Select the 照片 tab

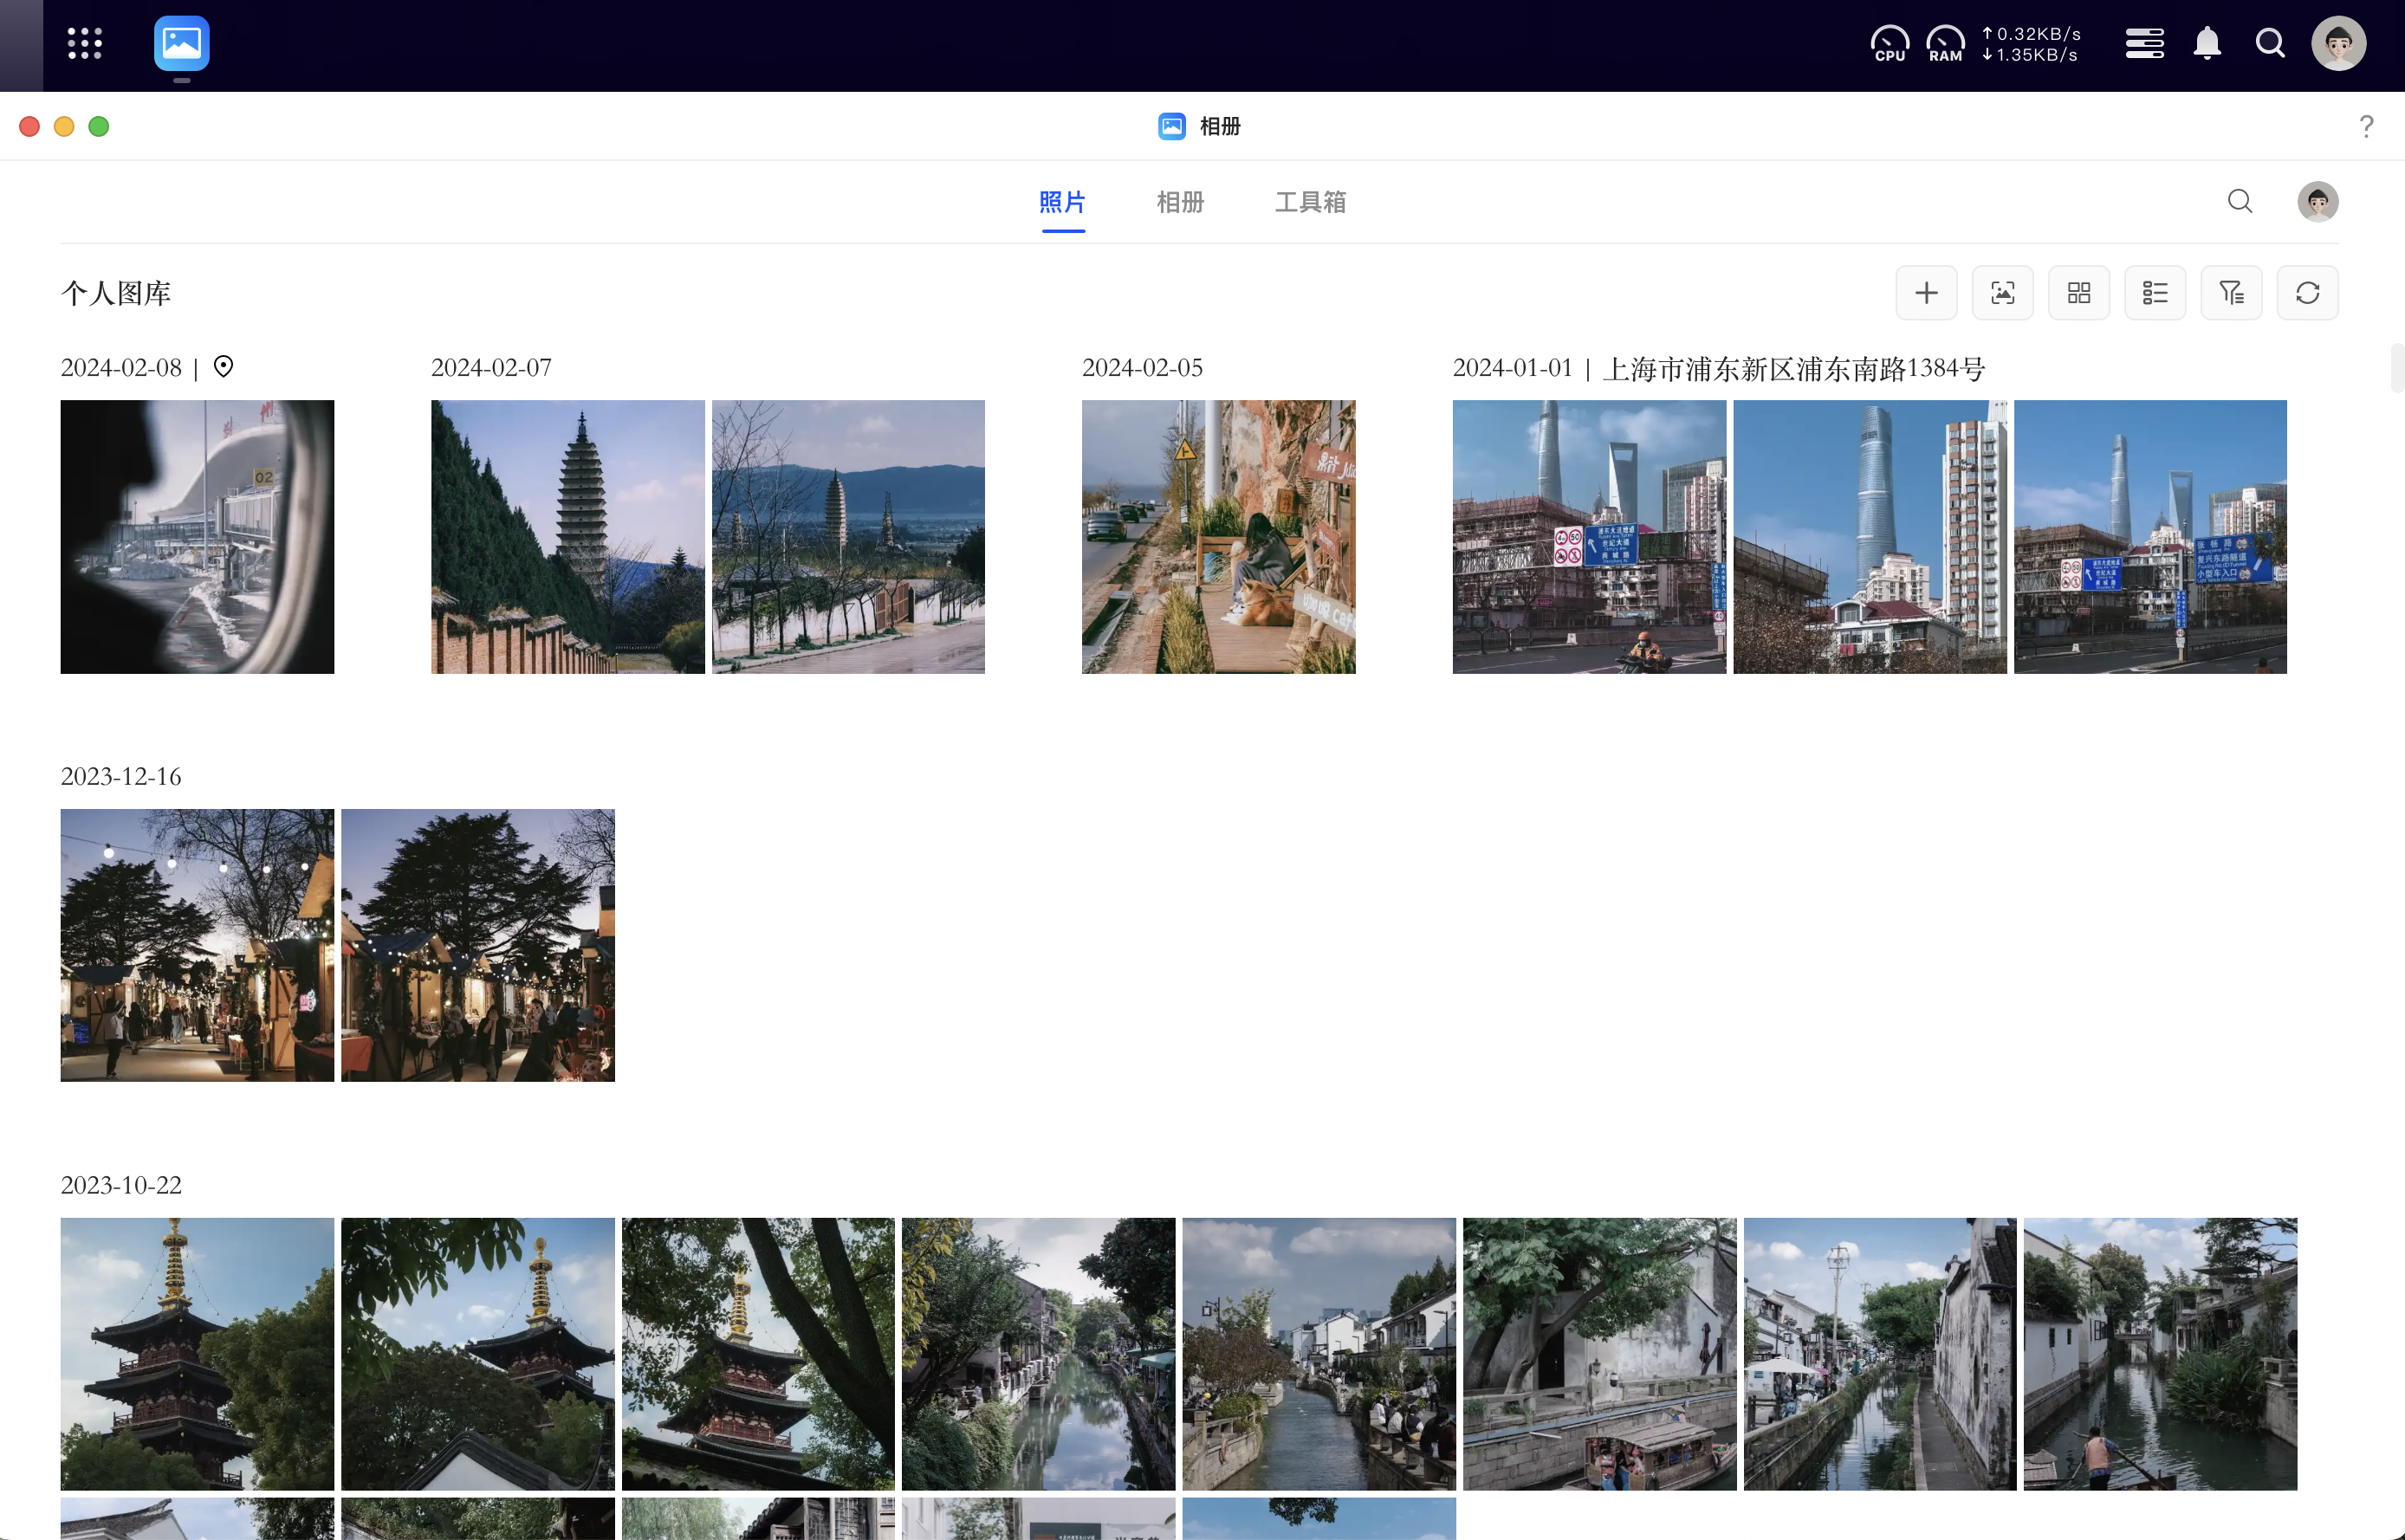pos(1062,202)
